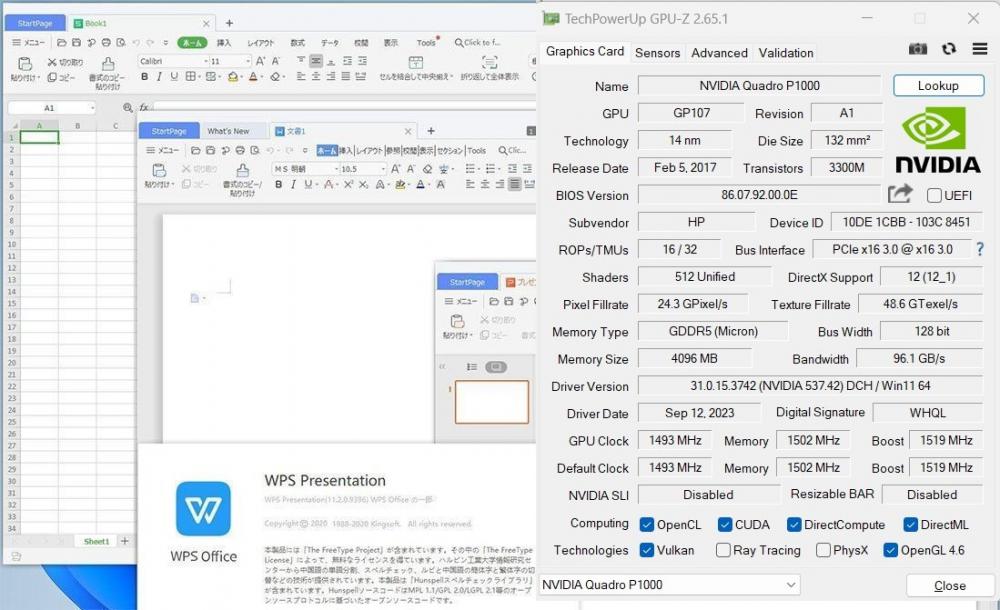Image resolution: width=1000 pixels, height=610 pixels.
Task: Open the GPU-Z hamburger menu
Action: pos(980,49)
